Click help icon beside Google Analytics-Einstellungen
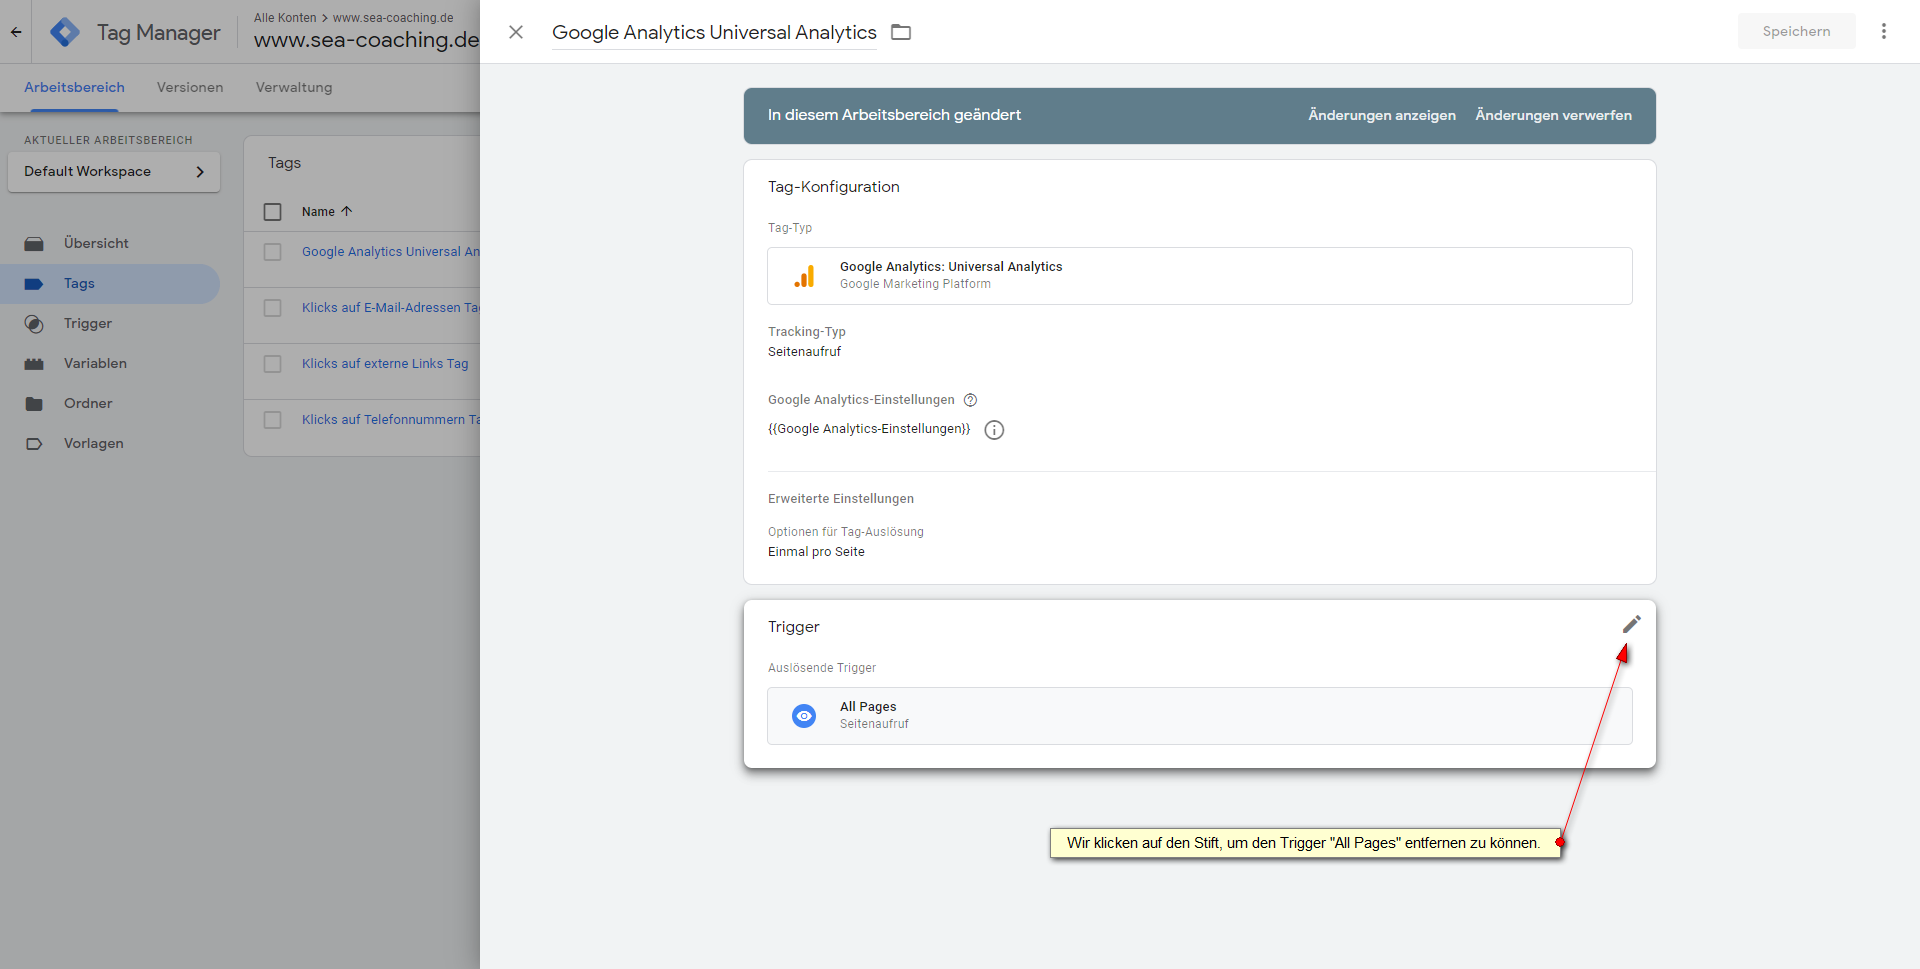 (970, 400)
